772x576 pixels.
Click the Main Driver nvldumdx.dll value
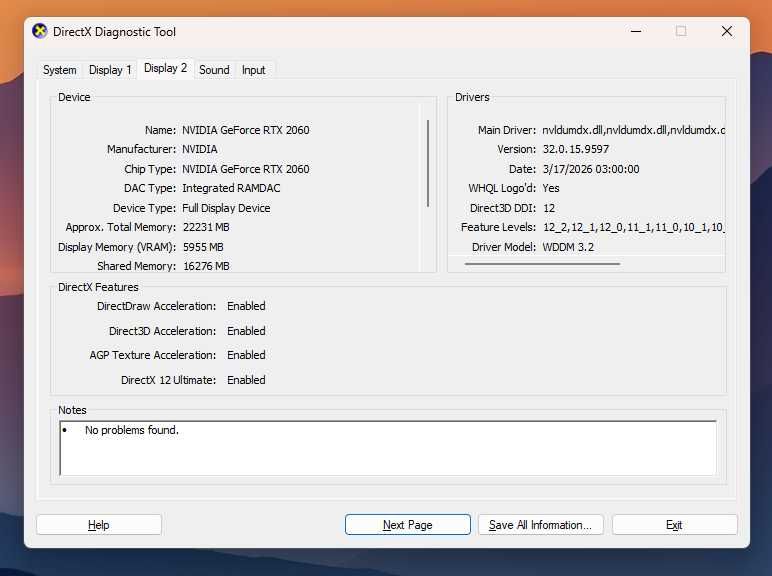coord(634,130)
